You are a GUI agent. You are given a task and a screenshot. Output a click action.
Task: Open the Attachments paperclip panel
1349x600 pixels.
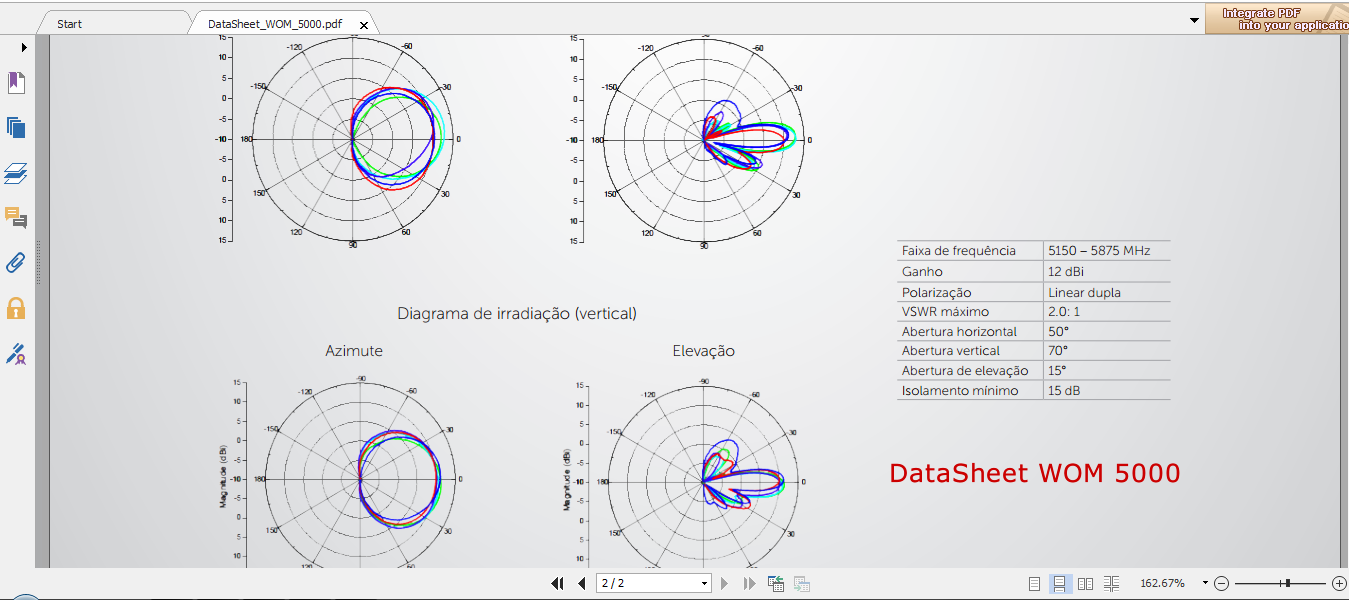pyautogui.click(x=16, y=263)
